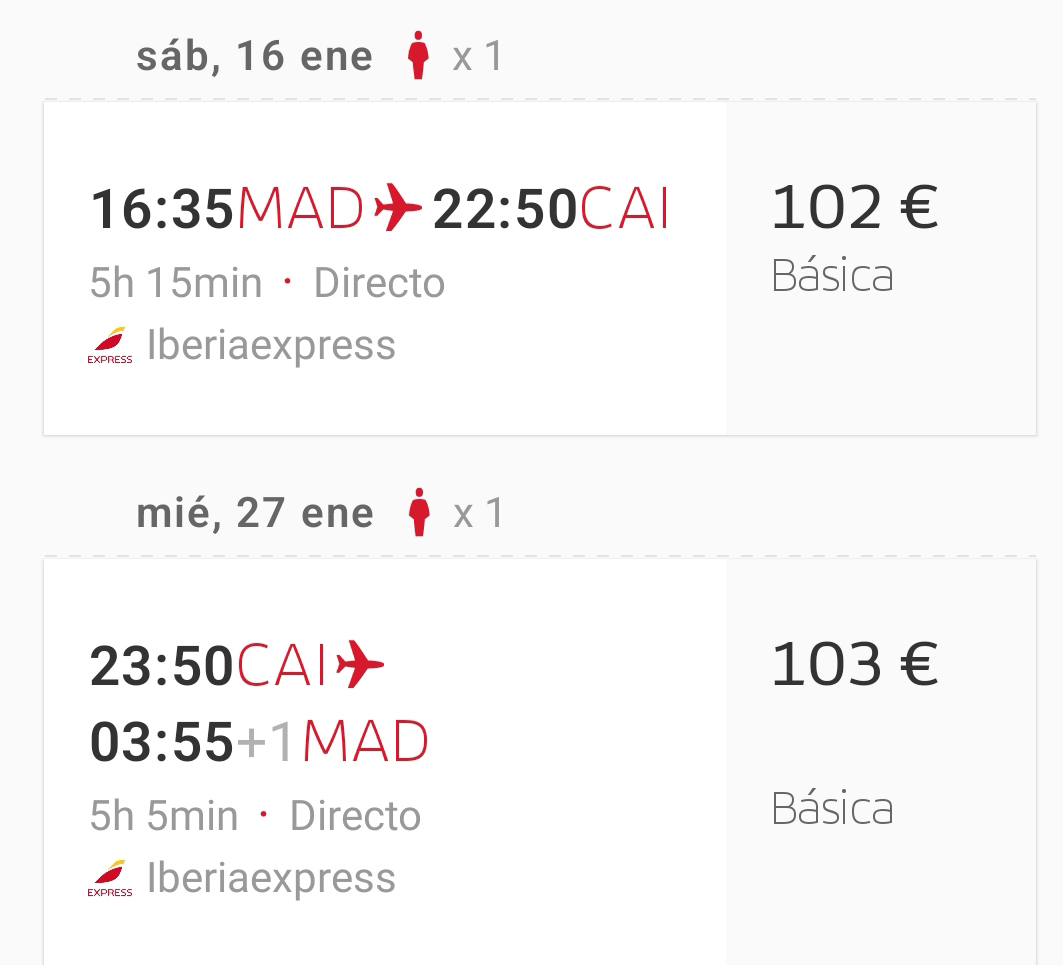Click the Iberia Express logo on outbound flight
The image size is (1063, 965).
(110, 346)
